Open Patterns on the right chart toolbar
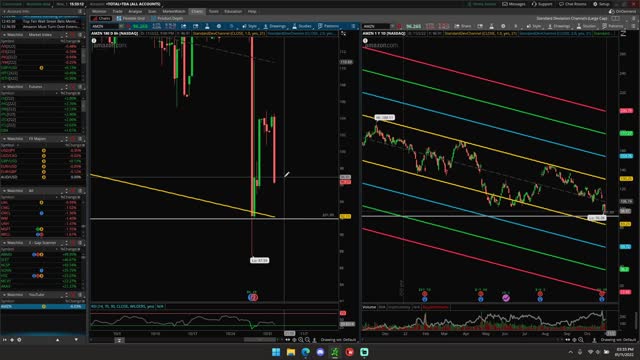This screenshot has height=360, width=640. 613,26
